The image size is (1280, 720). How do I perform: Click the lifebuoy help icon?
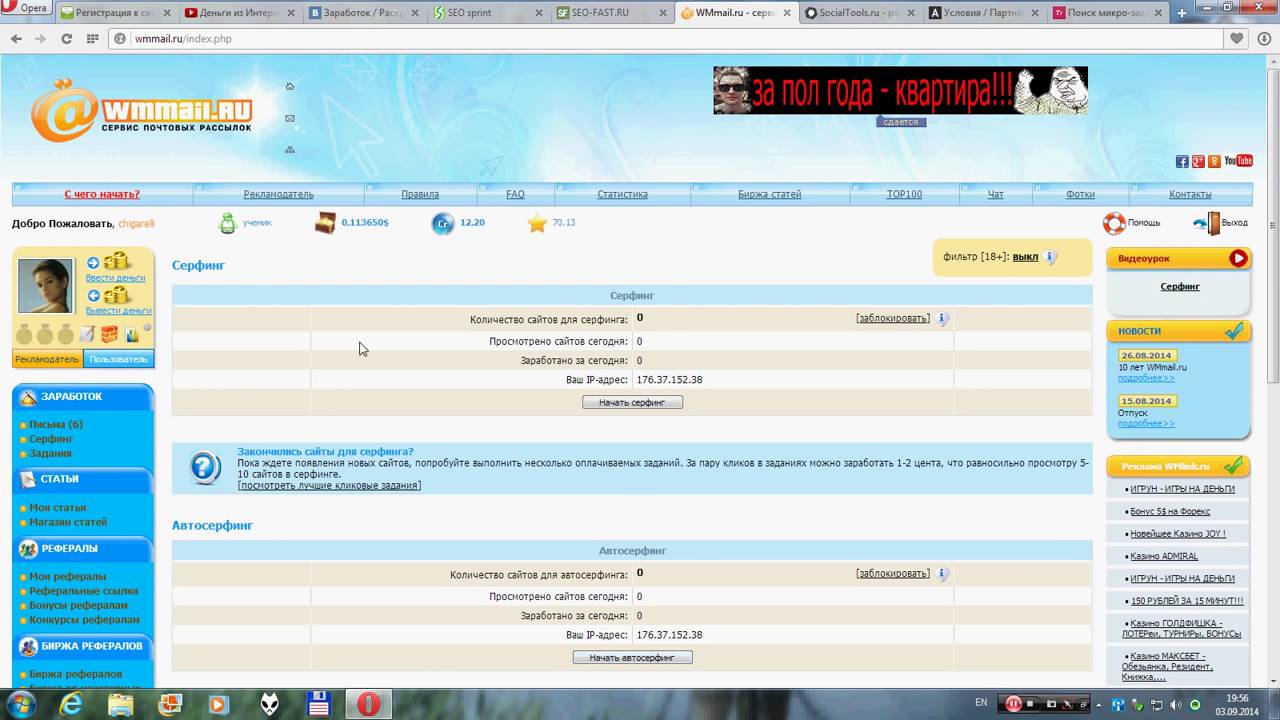(x=1114, y=223)
